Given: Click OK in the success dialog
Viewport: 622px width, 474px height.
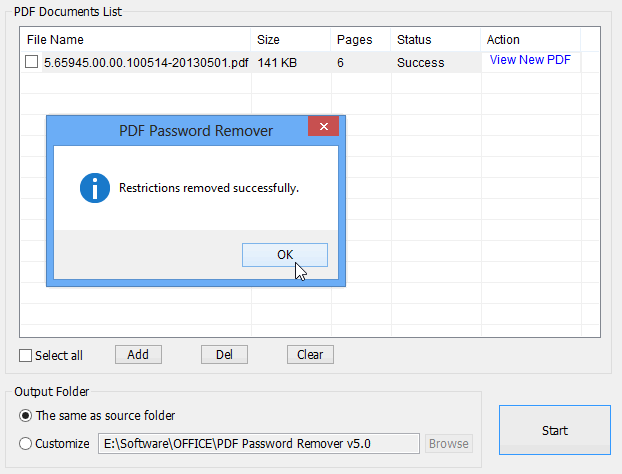Looking at the screenshot, I should pos(285,255).
